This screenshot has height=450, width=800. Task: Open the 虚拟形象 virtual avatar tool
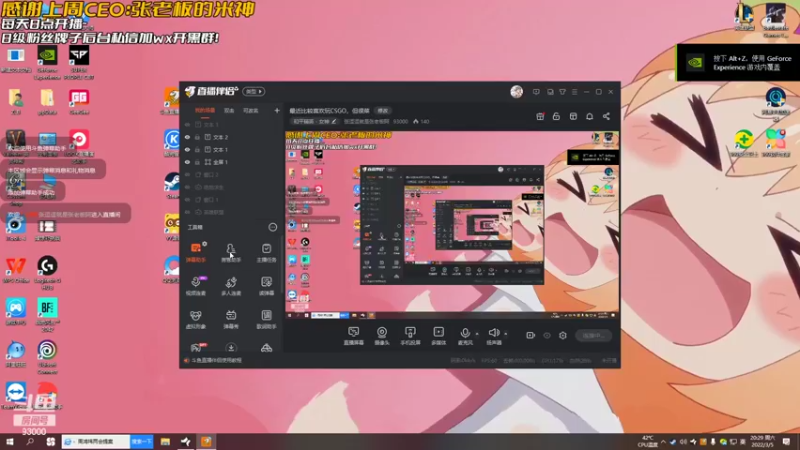click(x=196, y=319)
